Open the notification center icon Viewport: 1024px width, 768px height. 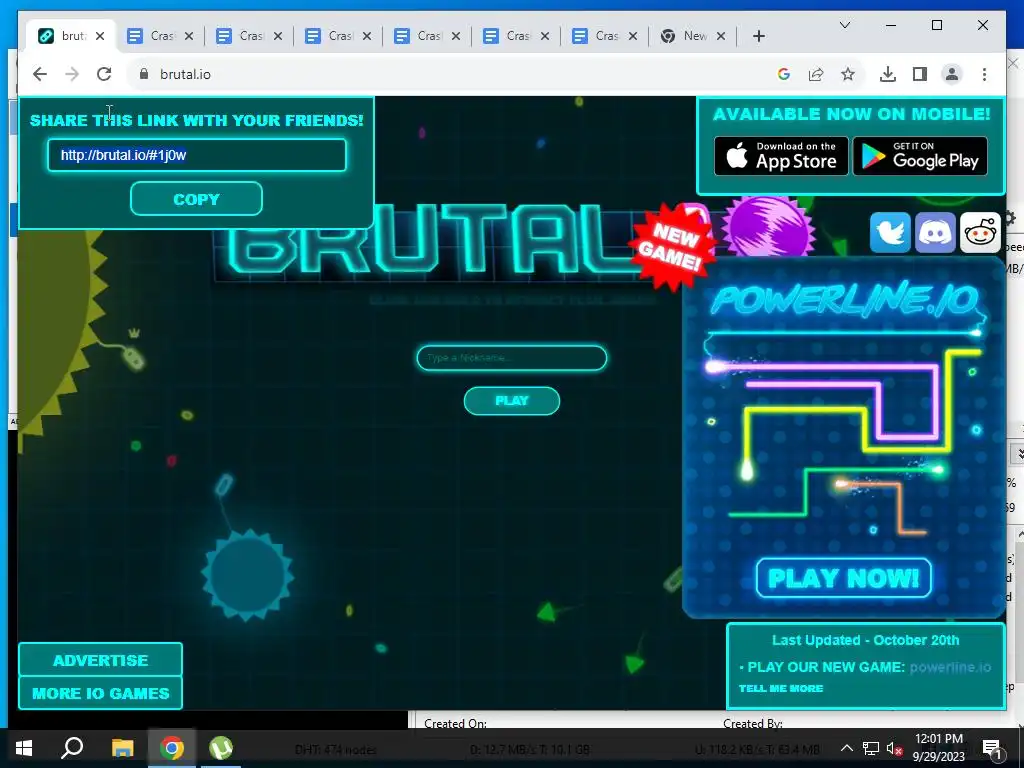[x=993, y=749]
